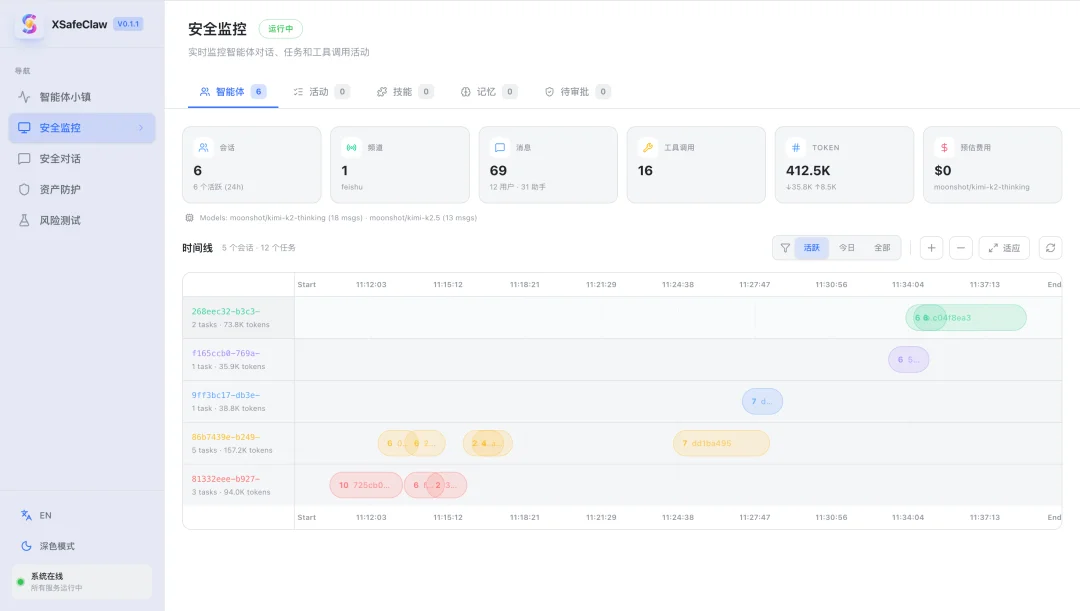1080x611 pixels.
Task: Click the timeline filter funnel icon
Action: pos(785,248)
